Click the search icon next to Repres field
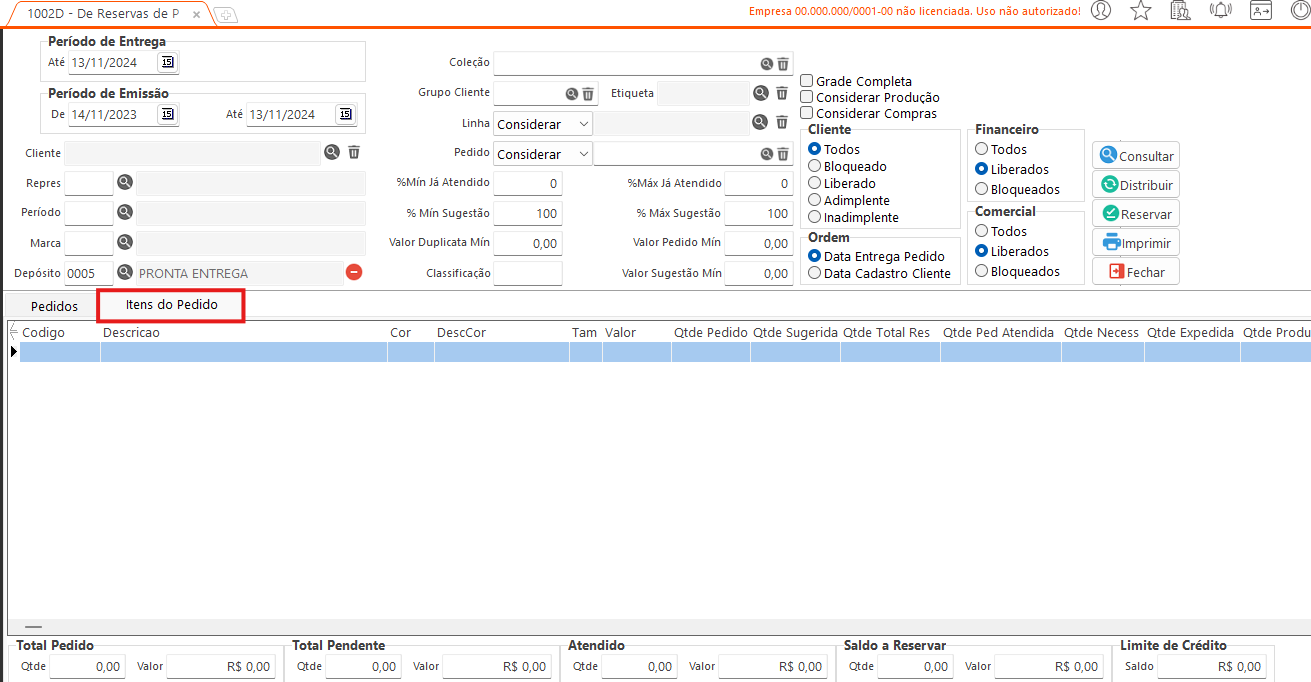 click(125, 183)
